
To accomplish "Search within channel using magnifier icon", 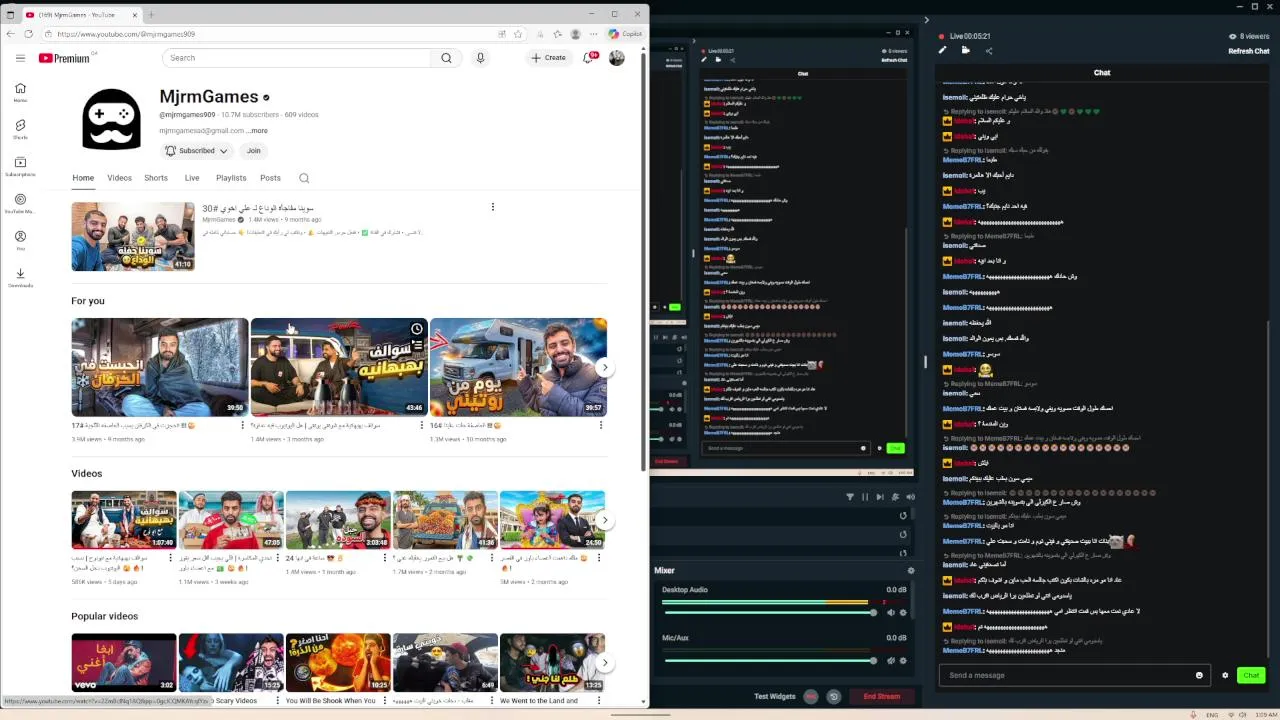I will (x=304, y=178).
